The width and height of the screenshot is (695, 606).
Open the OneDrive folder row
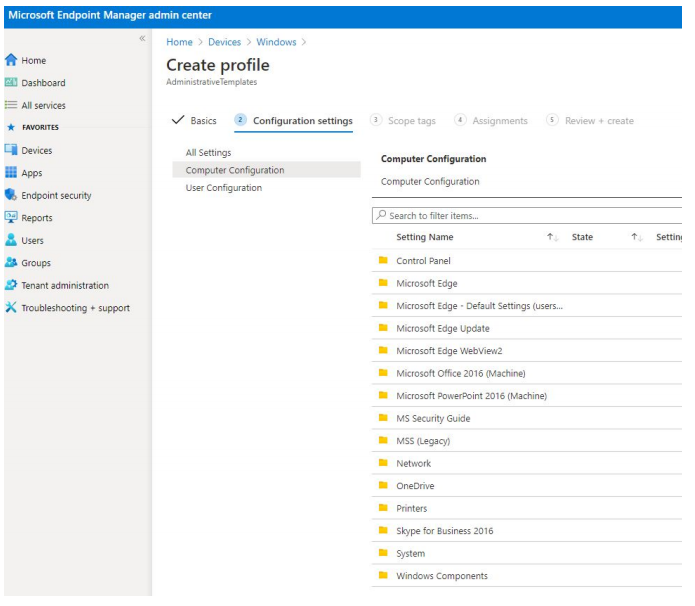527,485
